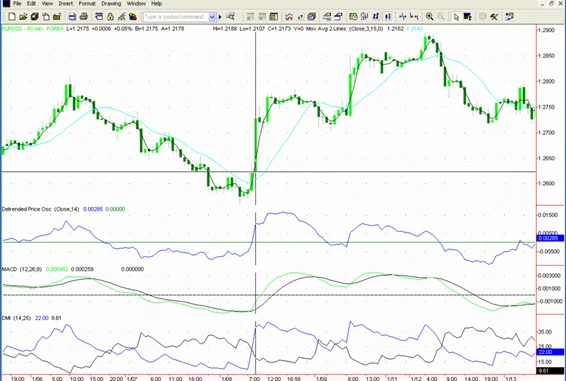Open a file with the yellow folder icon
This screenshot has width=566, height=381.
click(x=23, y=17)
